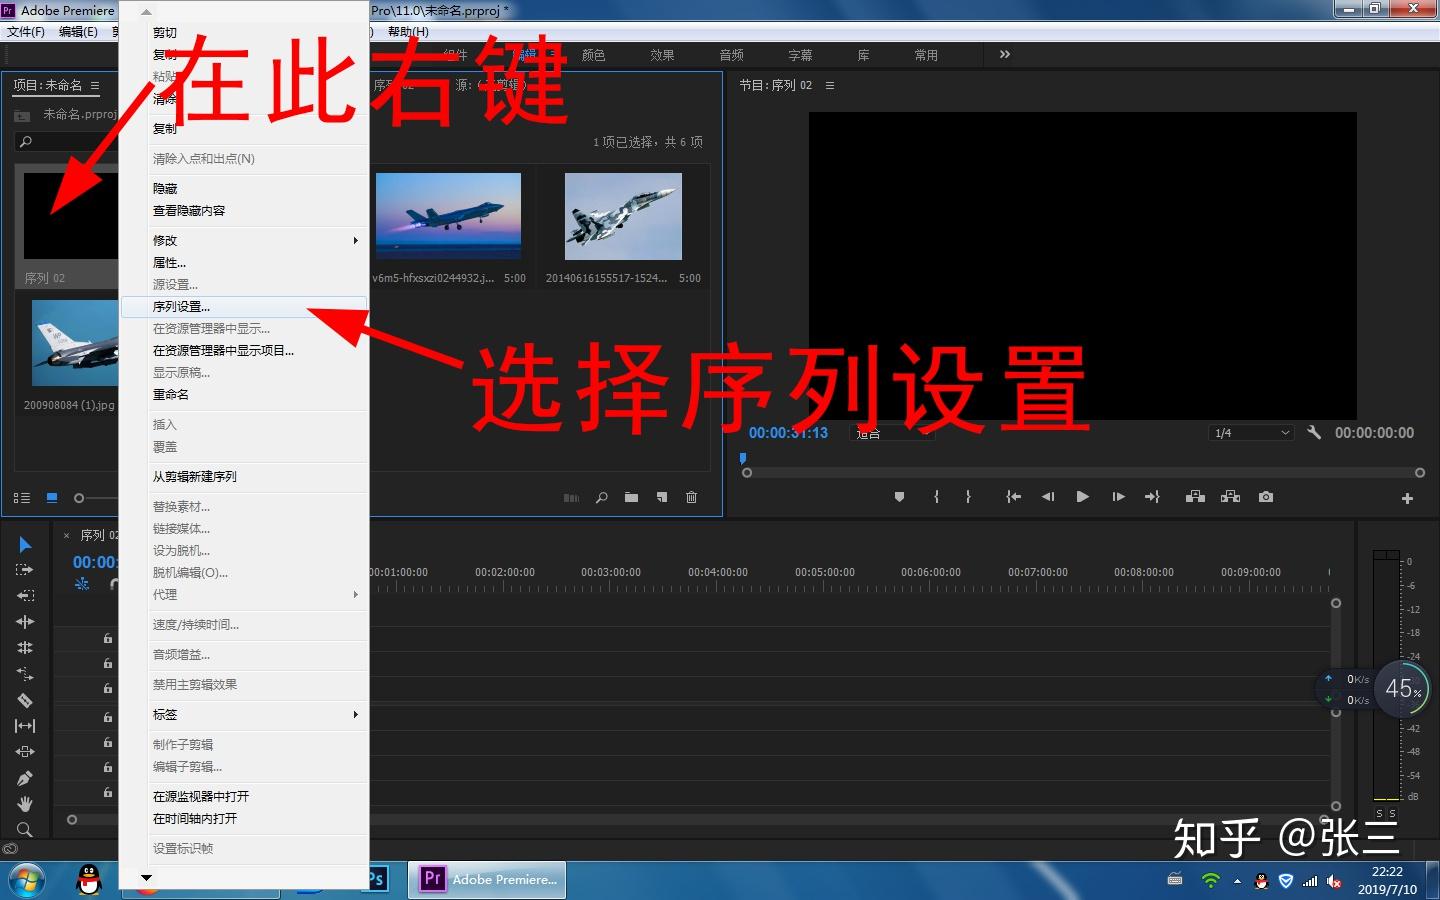Switch project panel to icon view
Viewport: 1440px width, 900px height.
[x=52, y=497]
